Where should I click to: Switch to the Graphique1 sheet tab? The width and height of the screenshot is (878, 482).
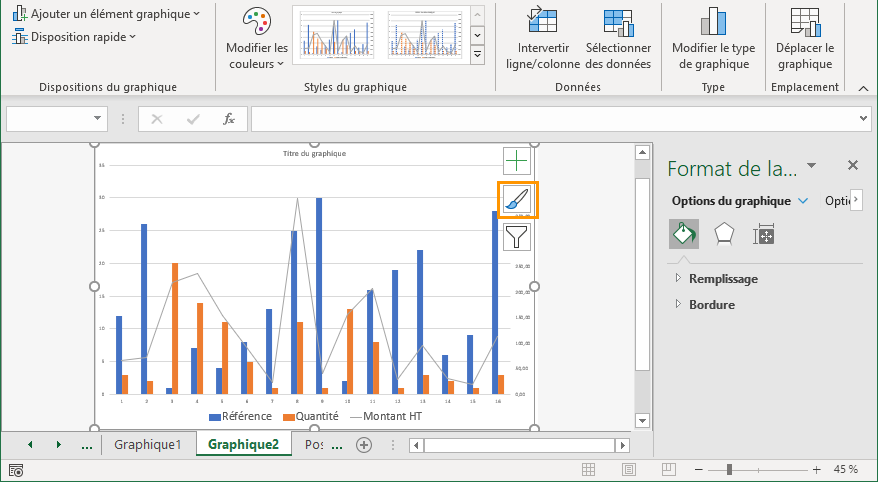coord(148,444)
